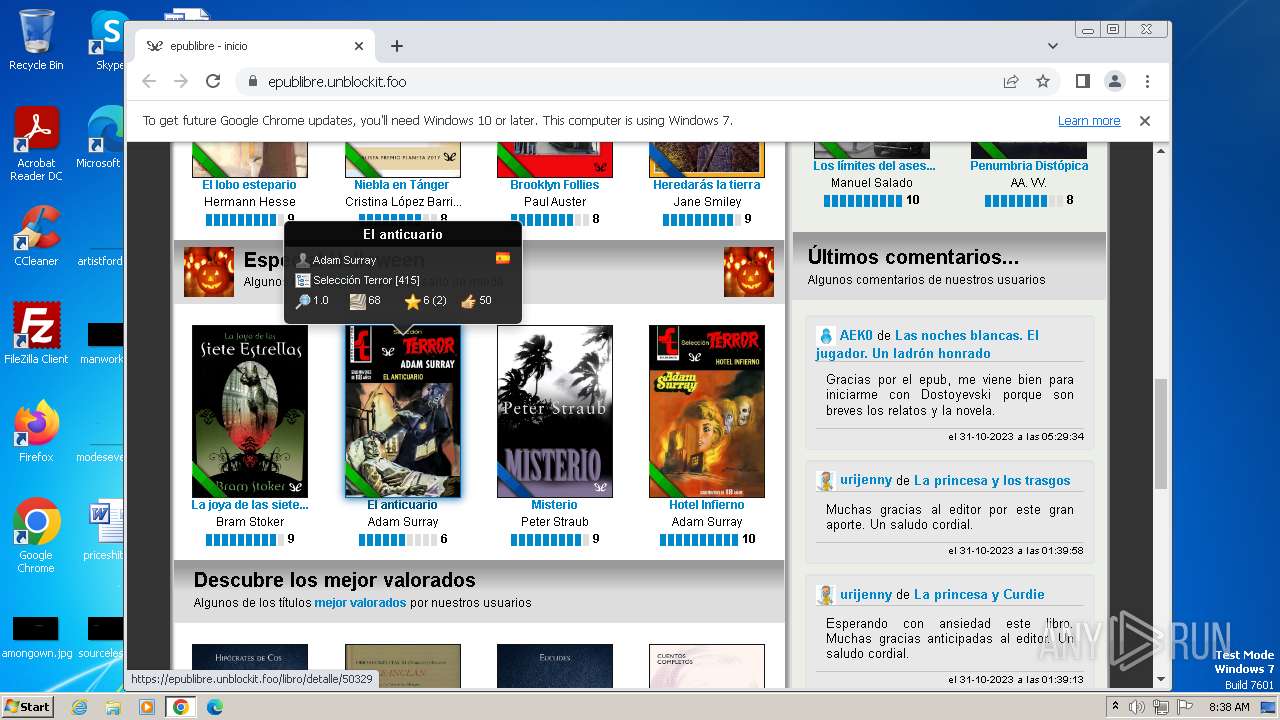
Task: Dismiss the Chrome update notice
Action: pyautogui.click(x=1145, y=120)
